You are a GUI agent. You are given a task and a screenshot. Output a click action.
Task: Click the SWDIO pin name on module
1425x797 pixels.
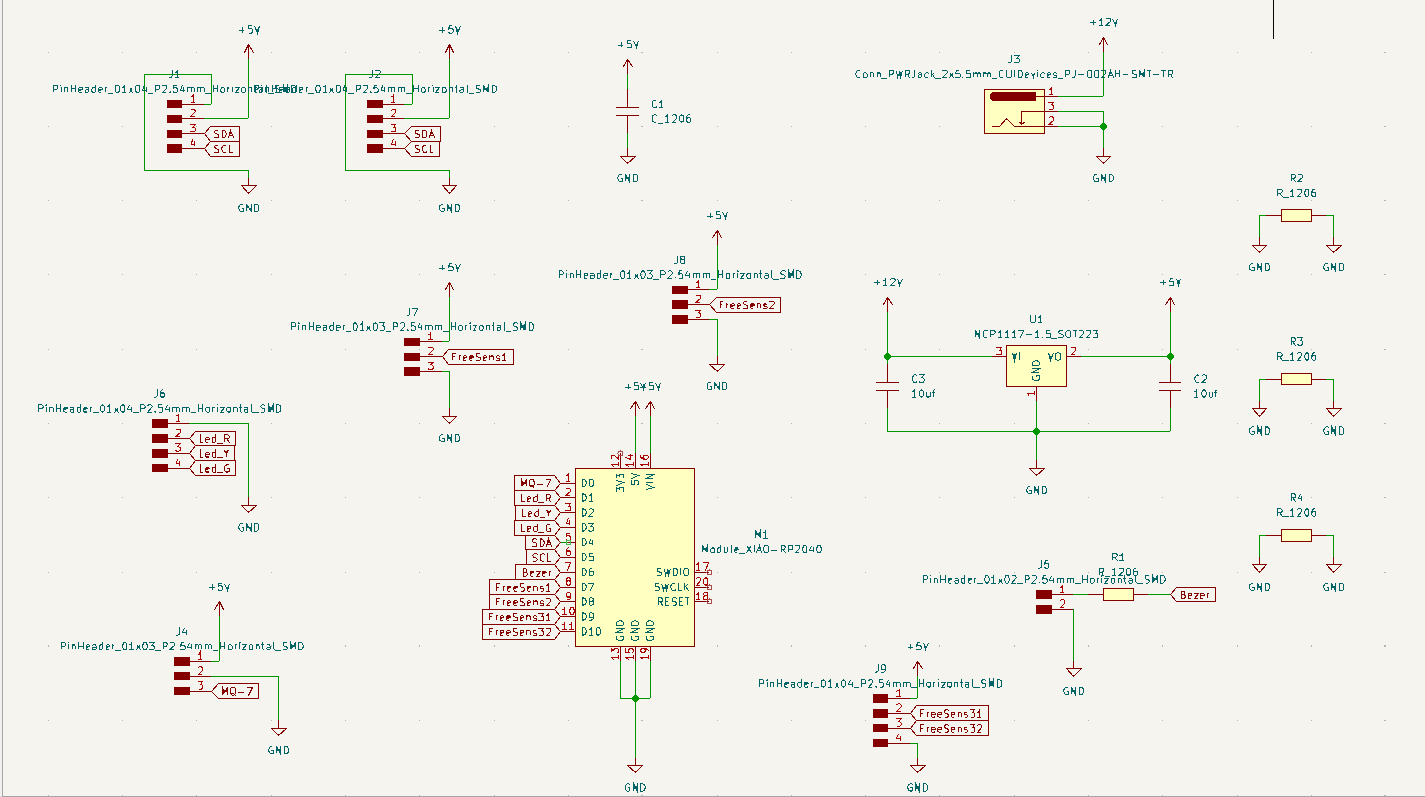pos(673,572)
